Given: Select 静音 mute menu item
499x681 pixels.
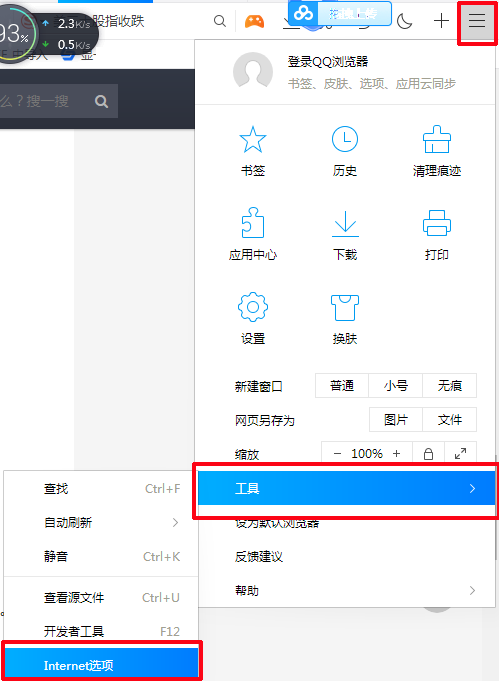Looking at the screenshot, I should 101,556.
